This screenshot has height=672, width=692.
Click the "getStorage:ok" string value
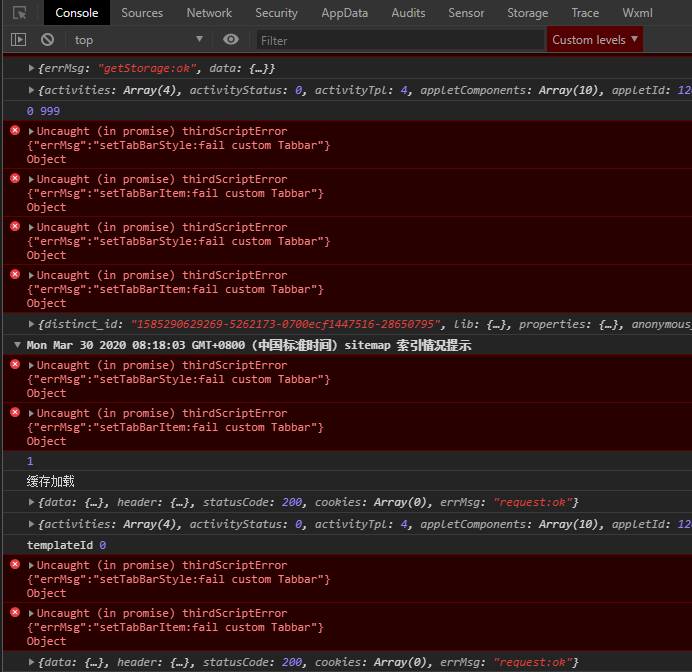(147, 68)
